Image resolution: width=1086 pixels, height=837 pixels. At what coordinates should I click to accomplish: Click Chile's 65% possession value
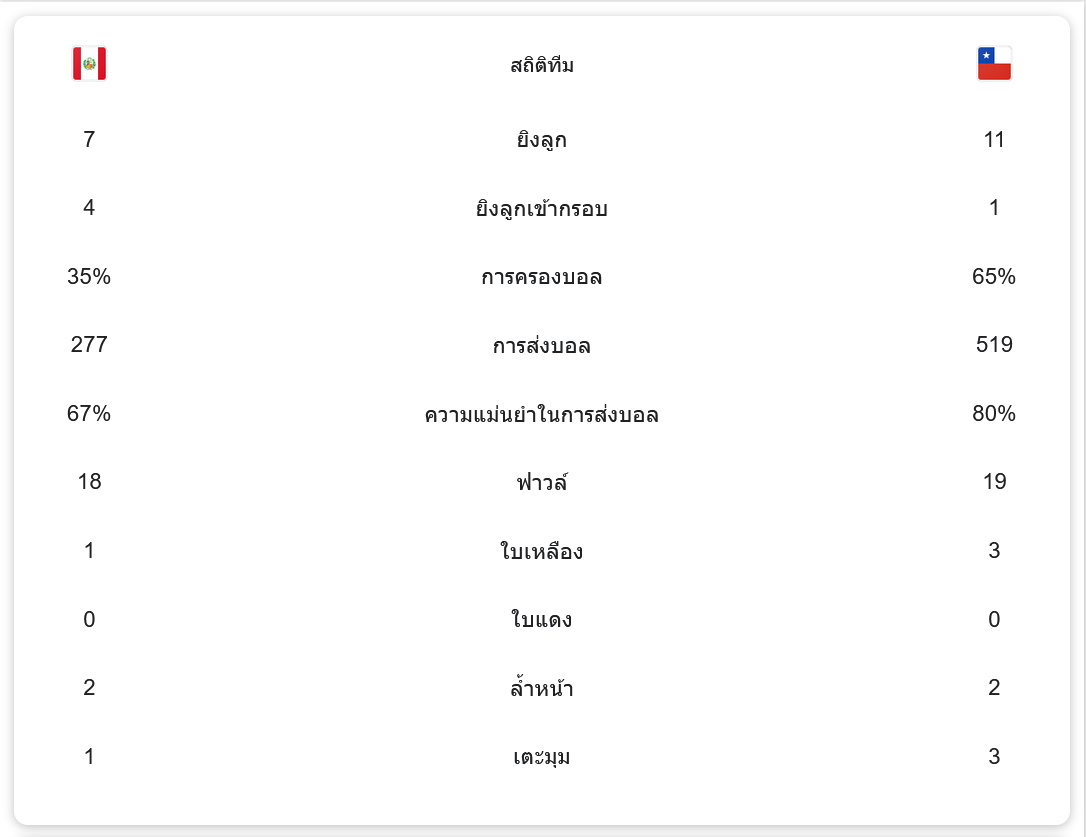click(994, 277)
